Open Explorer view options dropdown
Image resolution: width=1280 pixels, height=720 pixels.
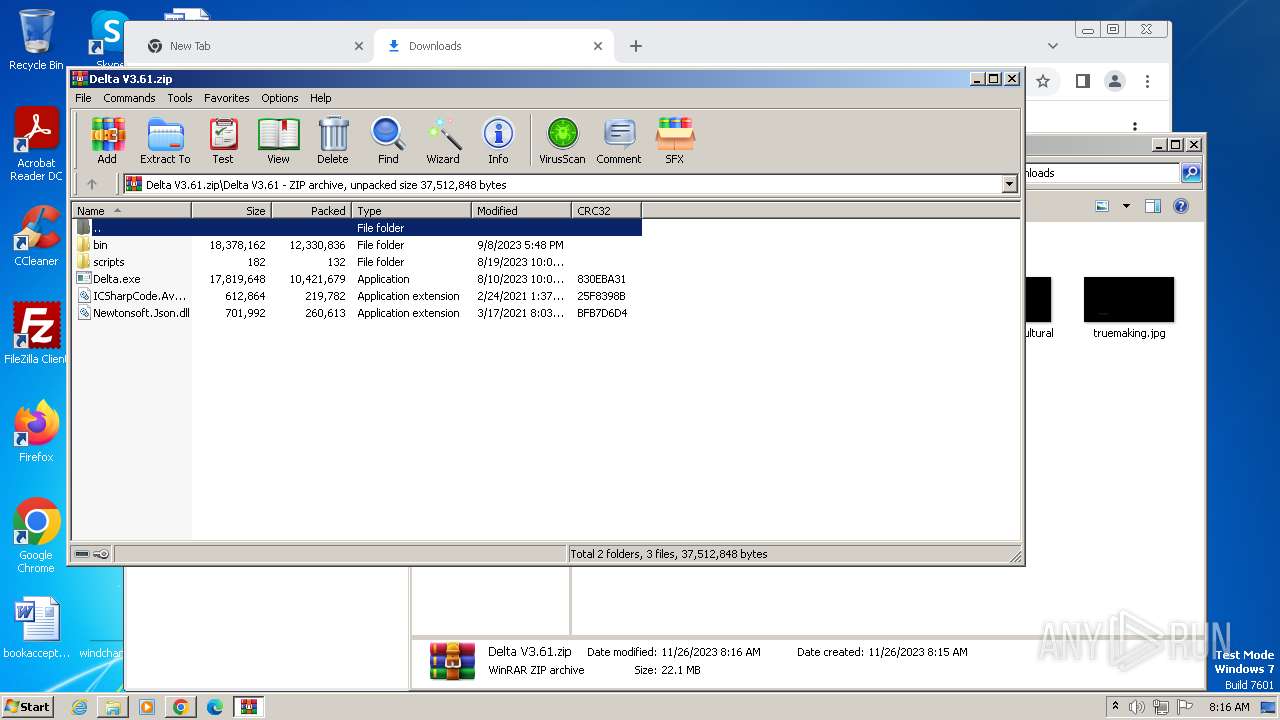pos(1126,206)
